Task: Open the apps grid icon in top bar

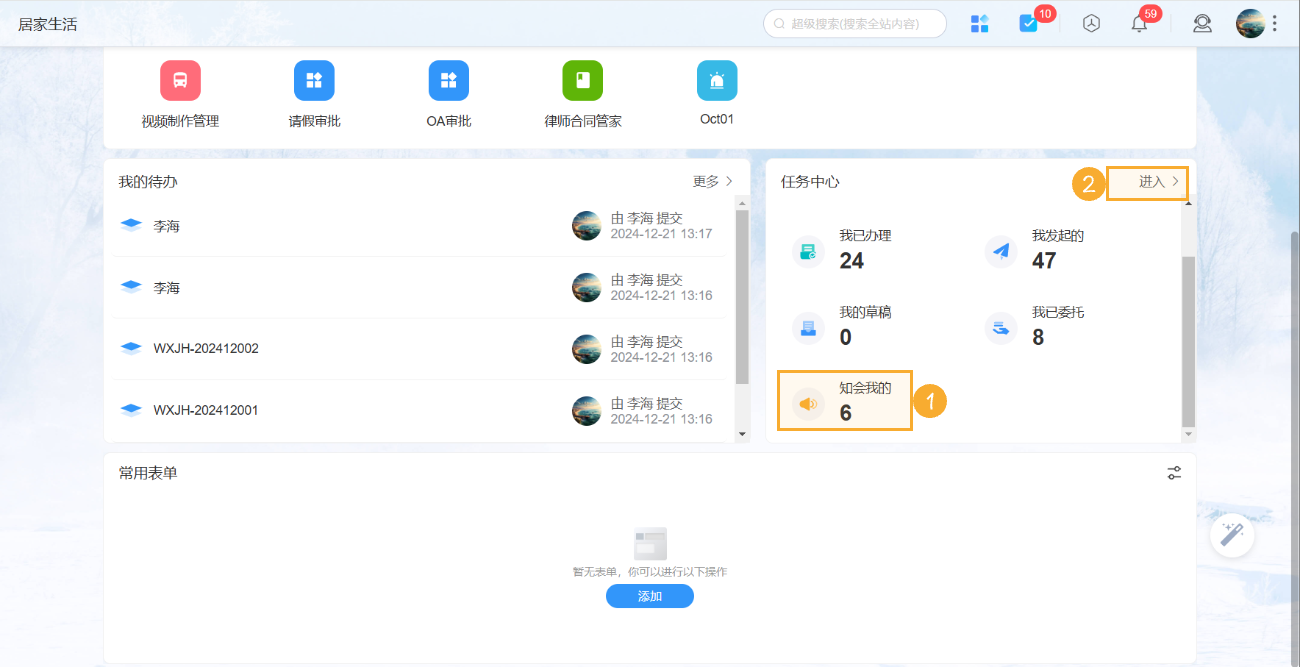Action: 979,23
